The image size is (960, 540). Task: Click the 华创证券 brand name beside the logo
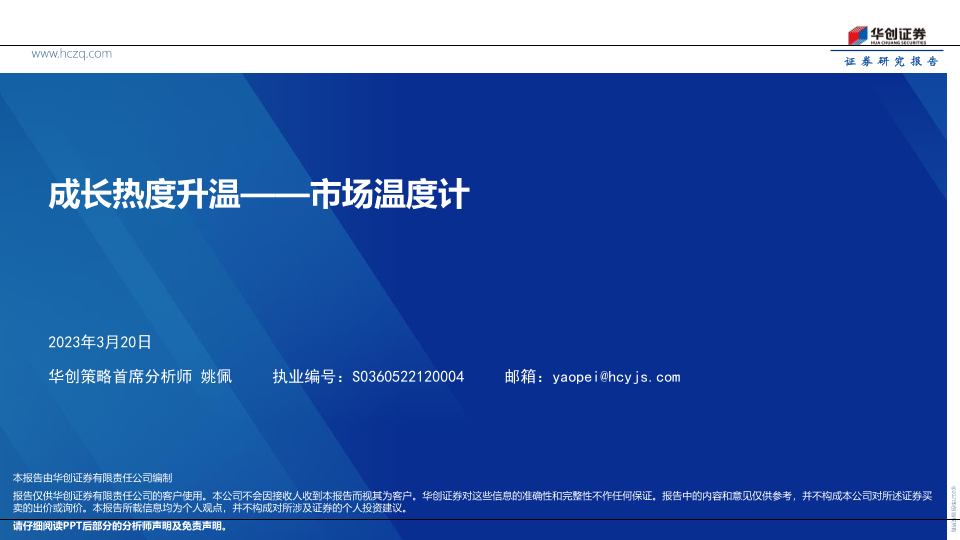click(x=898, y=33)
